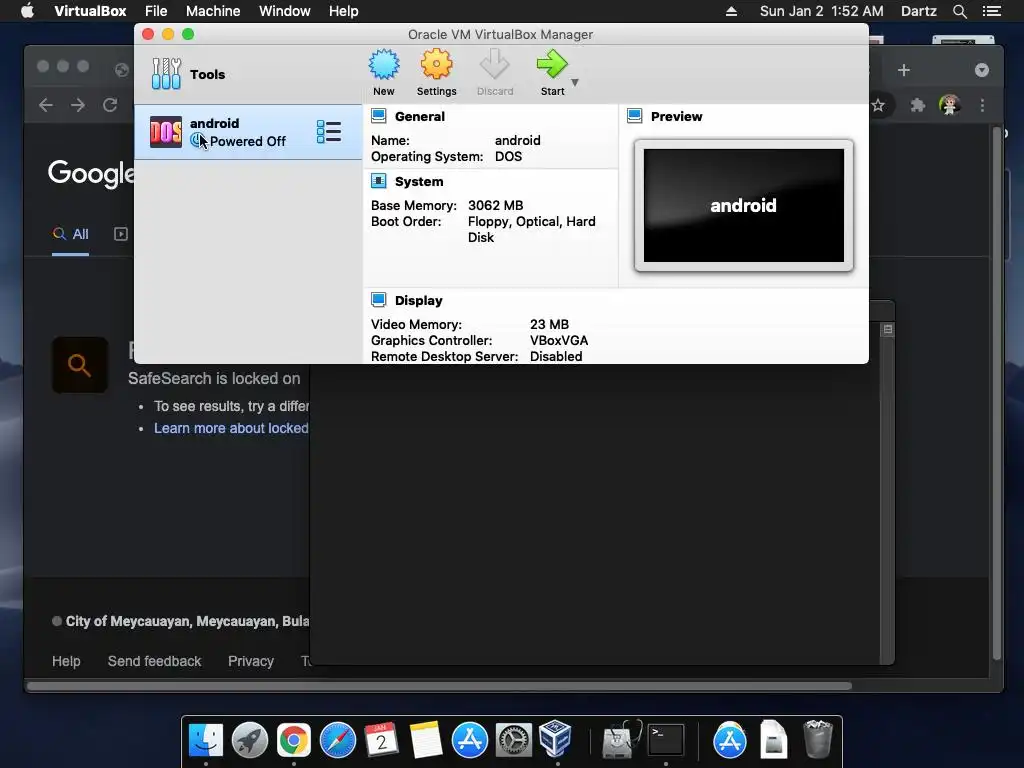
Task: Open Finder from the Dock
Action: 206,740
